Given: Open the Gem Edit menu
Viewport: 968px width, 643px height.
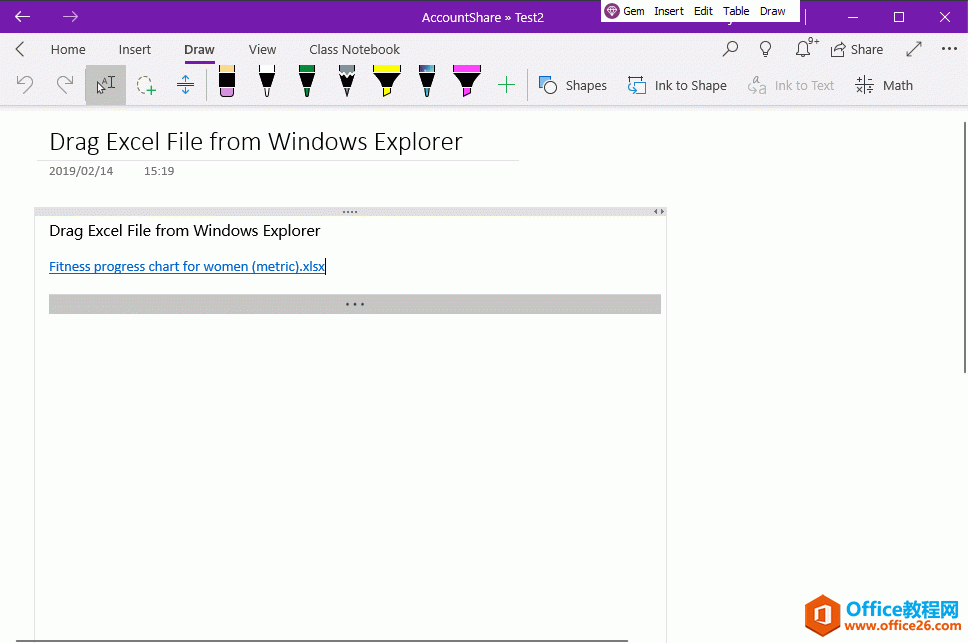Looking at the screenshot, I should (x=703, y=11).
